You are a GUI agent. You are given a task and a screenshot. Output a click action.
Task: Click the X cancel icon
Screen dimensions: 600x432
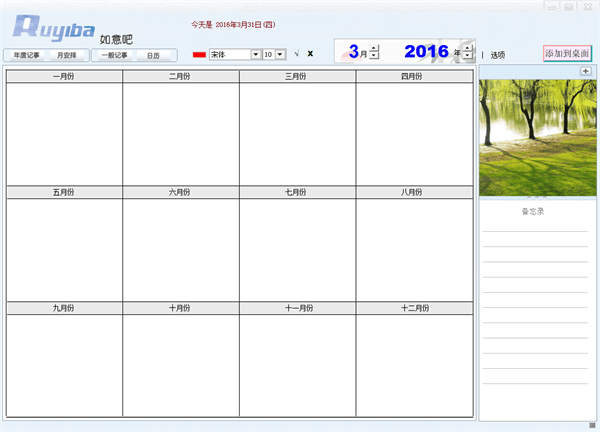click(x=310, y=54)
